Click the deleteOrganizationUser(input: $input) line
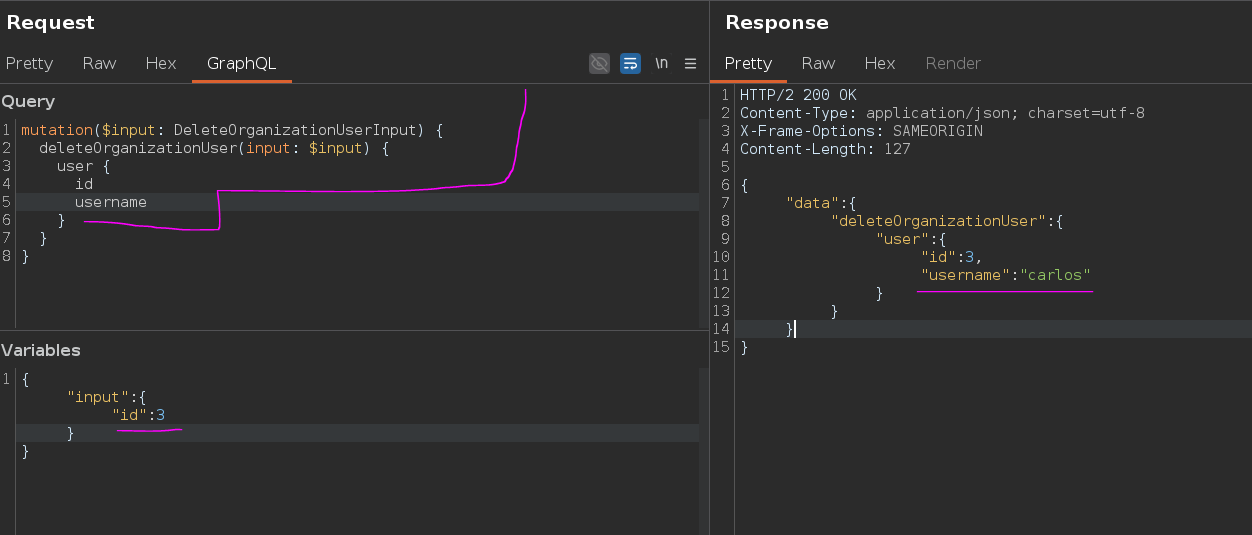1252x535 pixels. tap(213, 148)
